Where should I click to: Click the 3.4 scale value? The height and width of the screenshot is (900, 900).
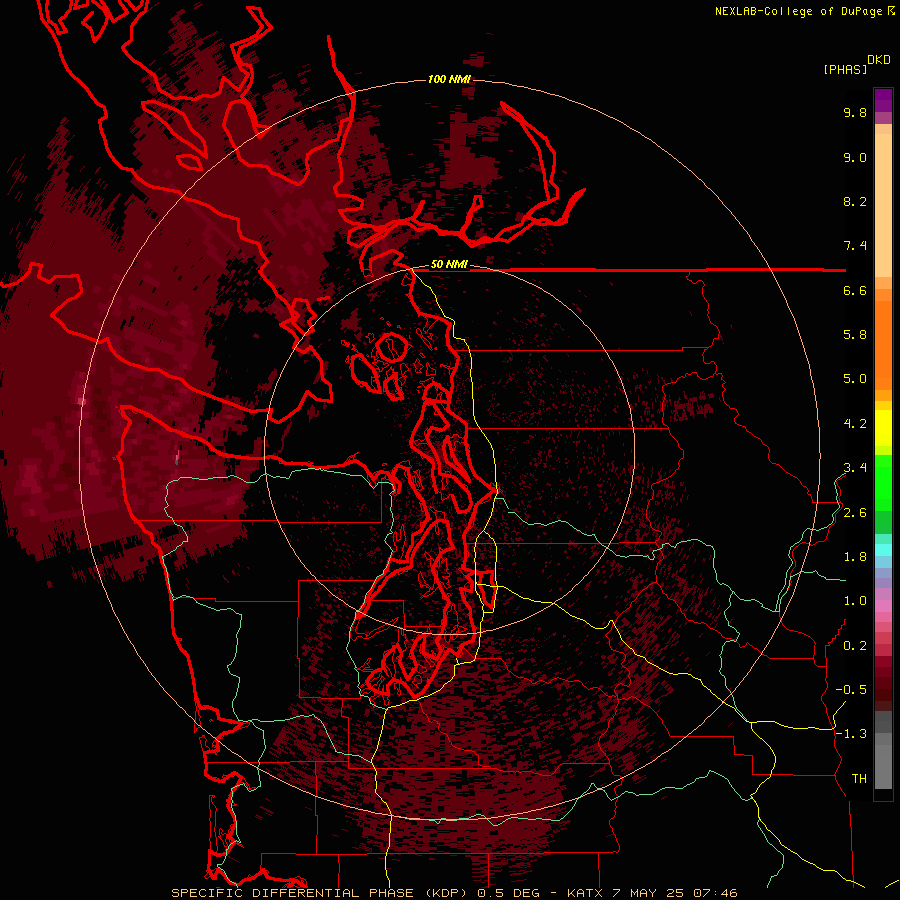[855, 468]
